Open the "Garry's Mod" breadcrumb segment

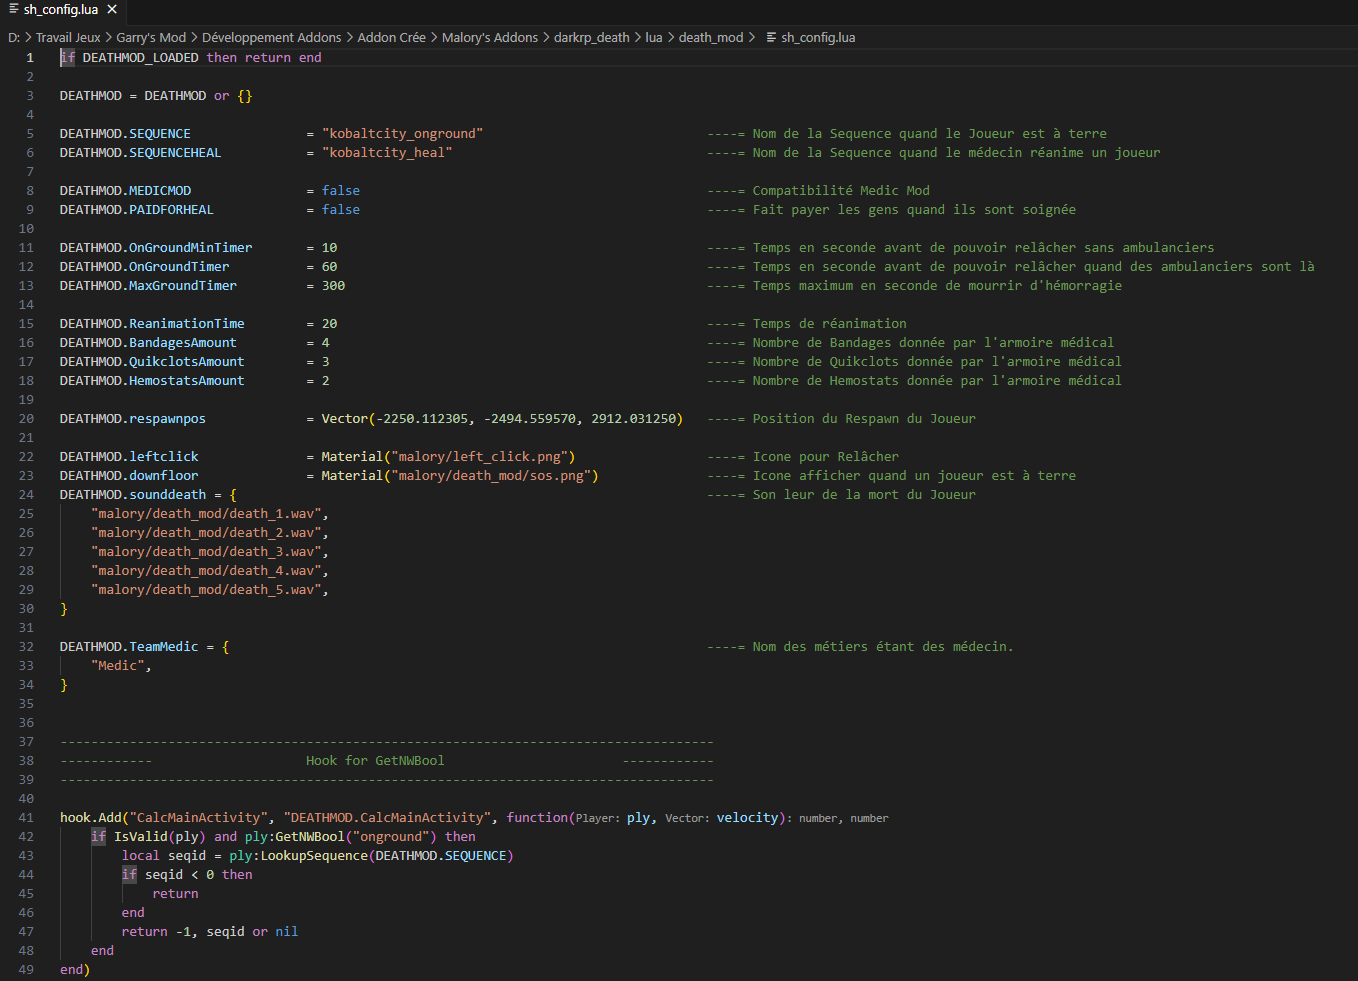point(151,37)
